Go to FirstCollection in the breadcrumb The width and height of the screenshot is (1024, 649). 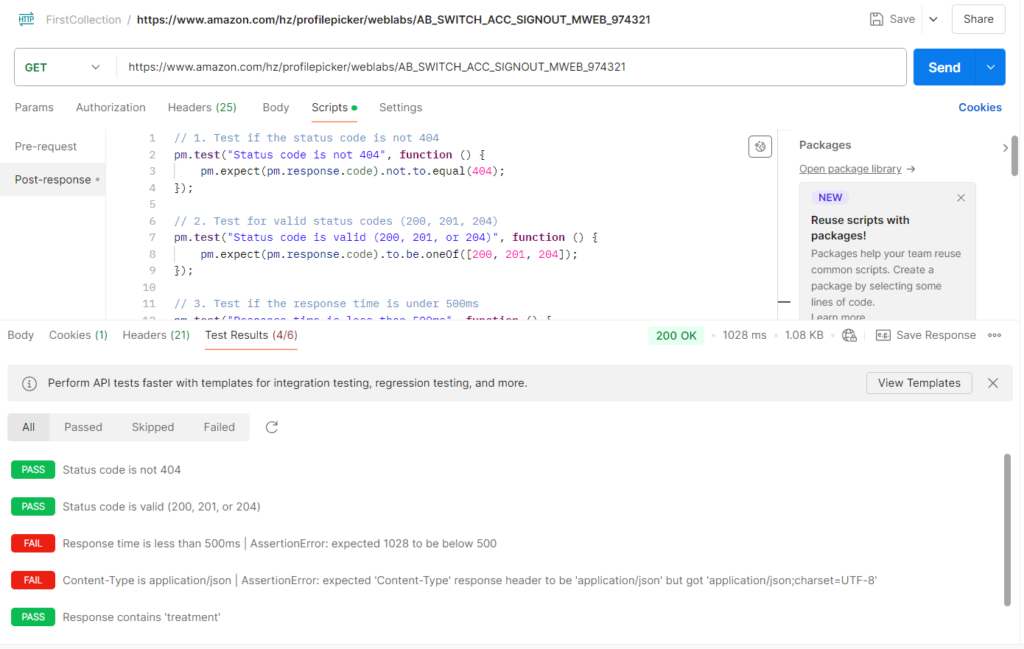84,20
